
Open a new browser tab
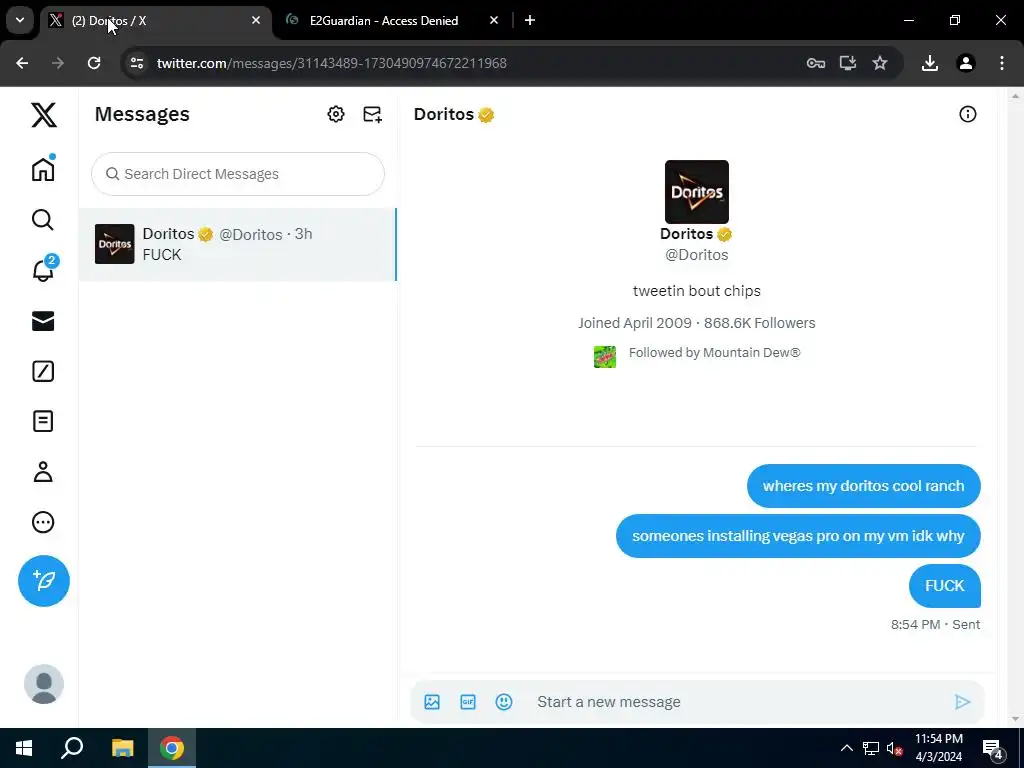530,21
